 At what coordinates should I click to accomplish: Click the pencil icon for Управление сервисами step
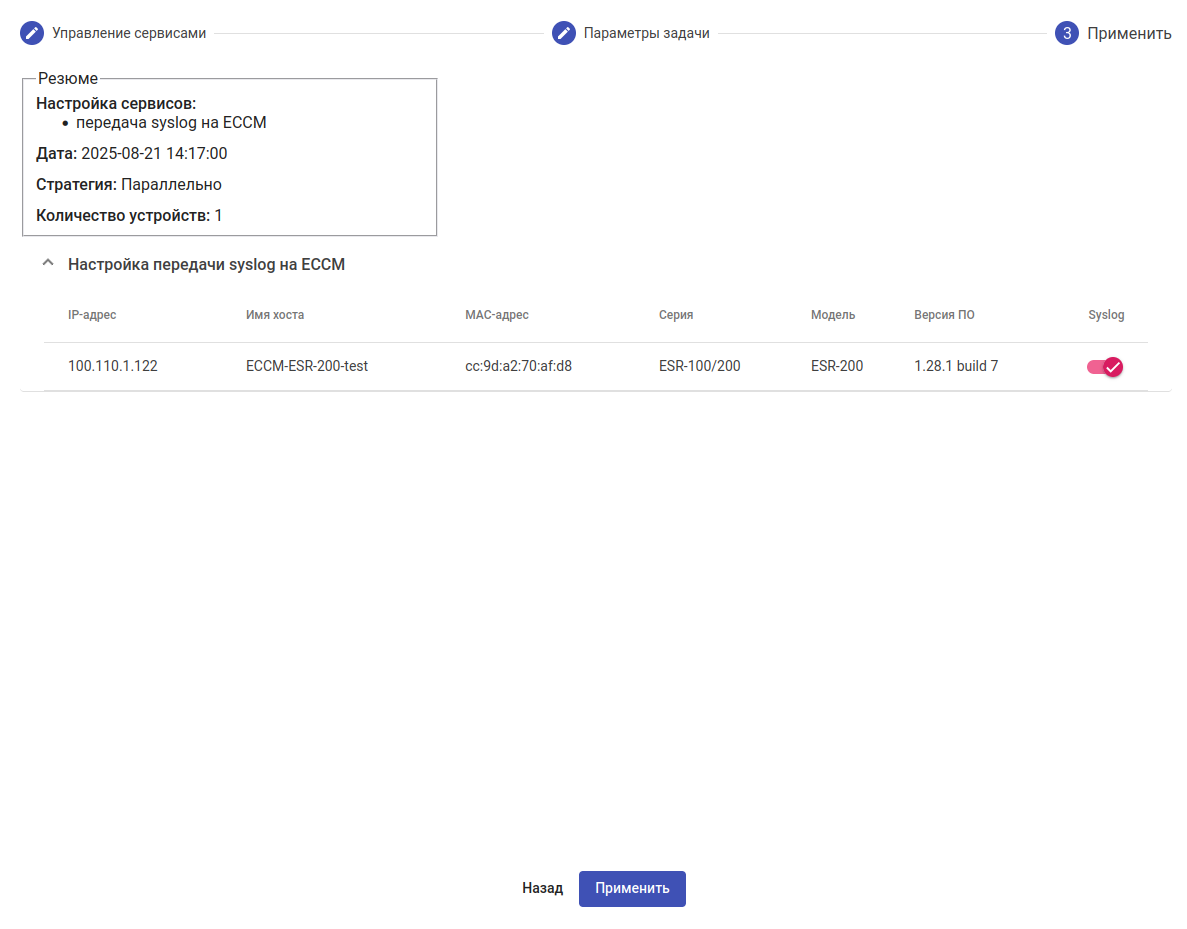coord(32,33)
